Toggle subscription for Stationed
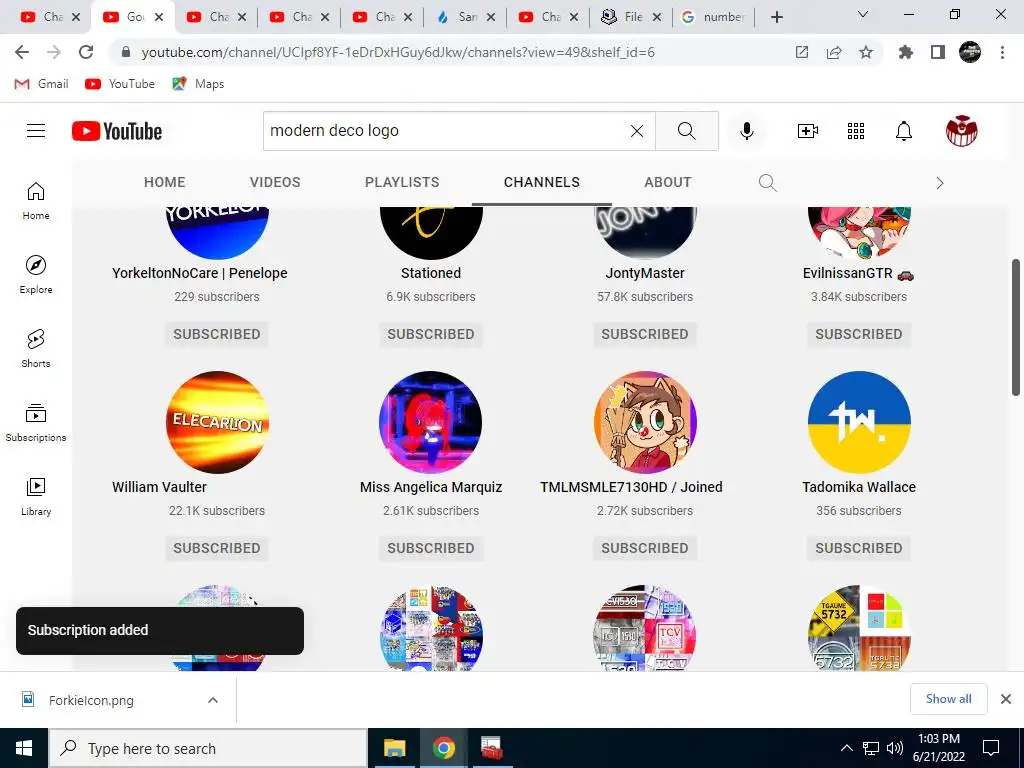The image size is (1024, 768). pos(431,334)
